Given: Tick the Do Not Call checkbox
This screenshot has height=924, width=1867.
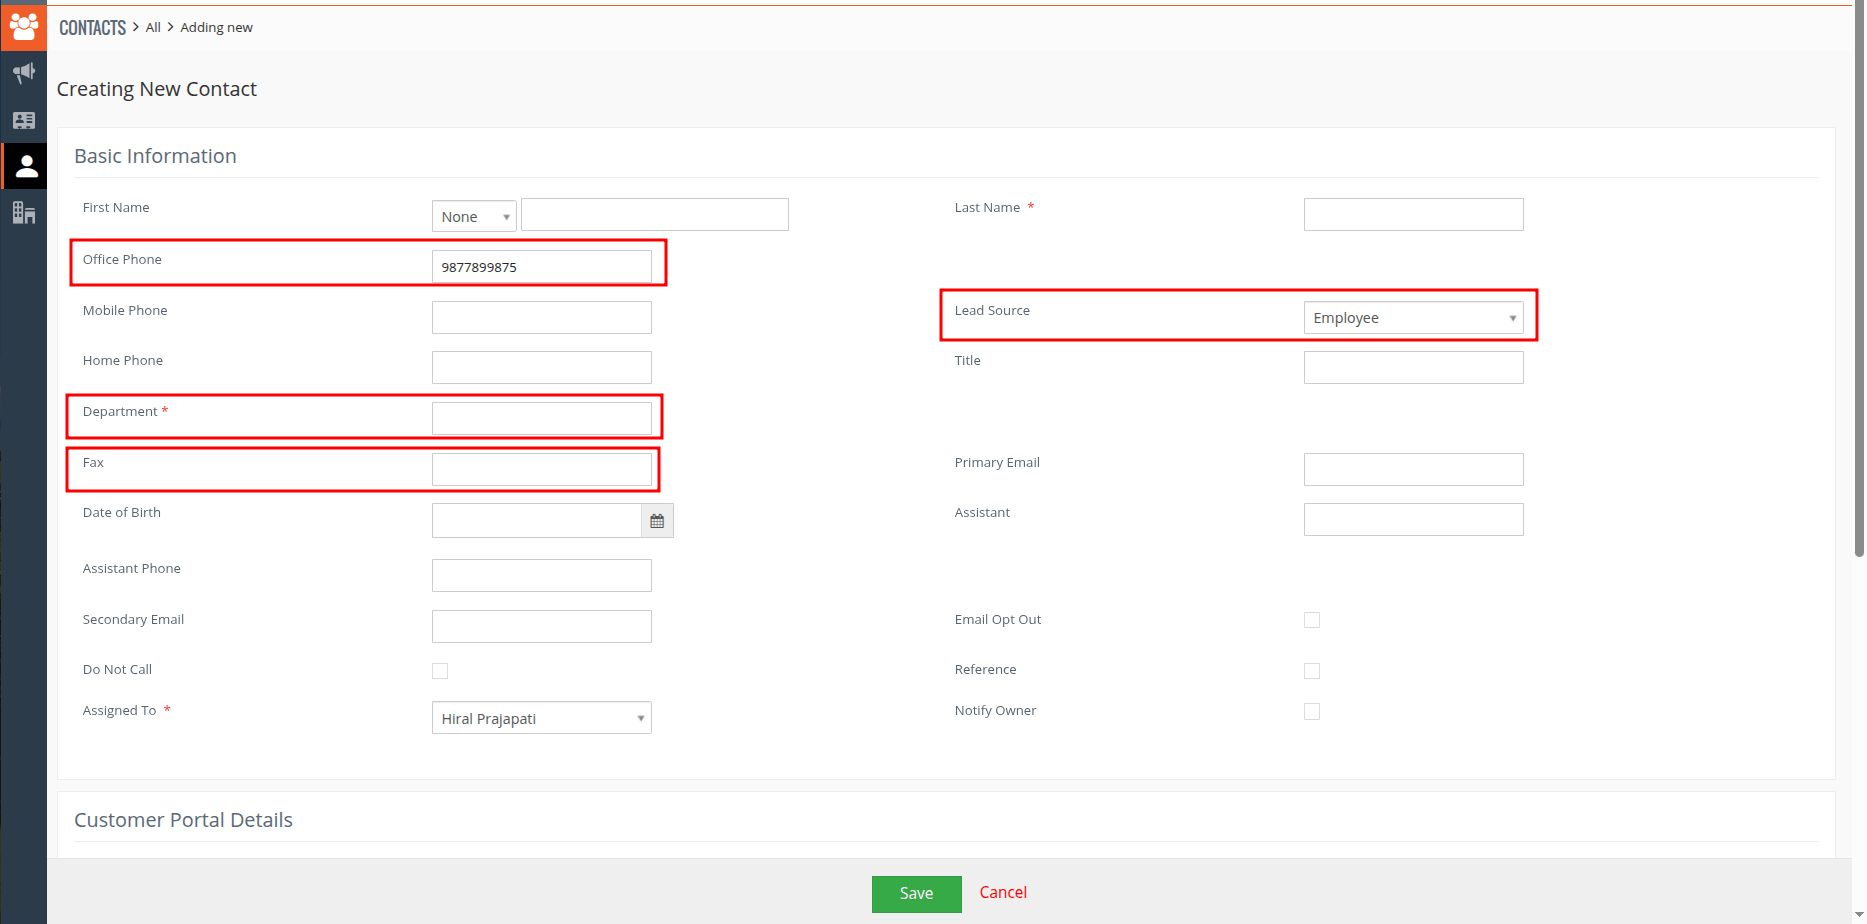Looking at the screenshot, I should [440, 671].
